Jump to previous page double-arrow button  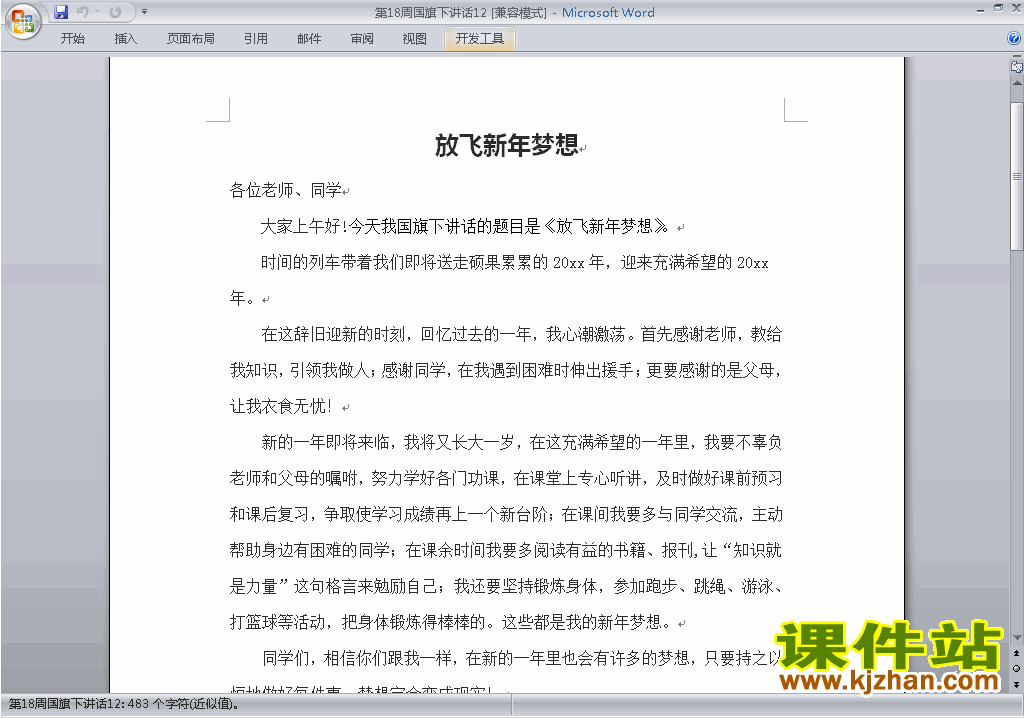(x=1017, y=653)
